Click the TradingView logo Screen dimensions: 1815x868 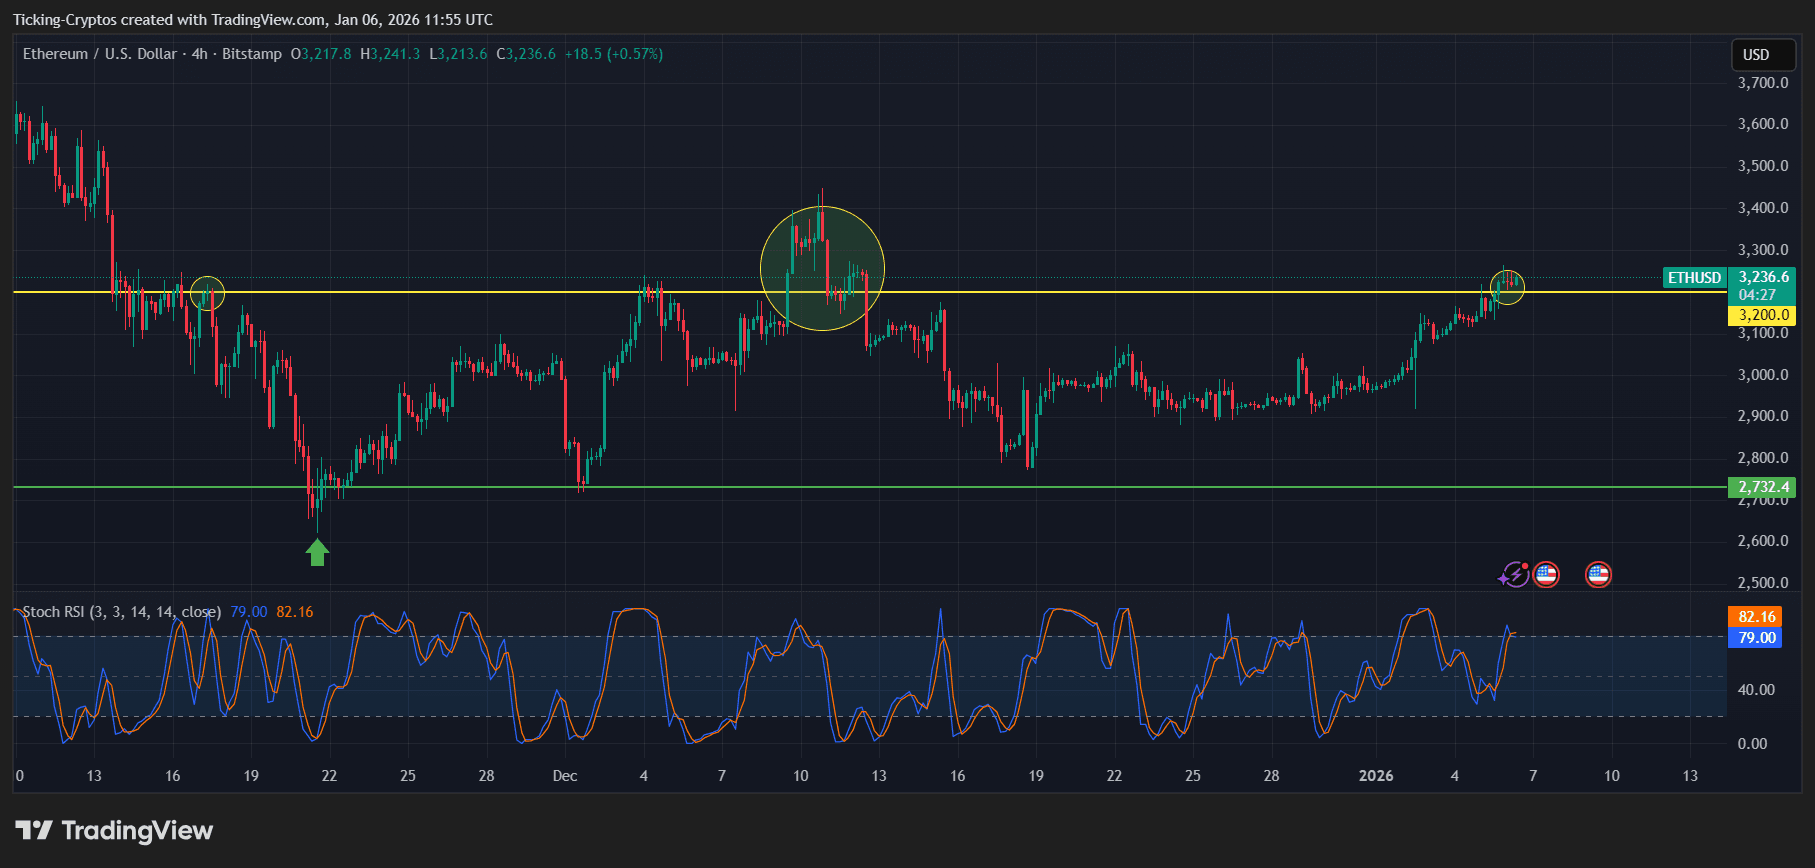(114, 831)
